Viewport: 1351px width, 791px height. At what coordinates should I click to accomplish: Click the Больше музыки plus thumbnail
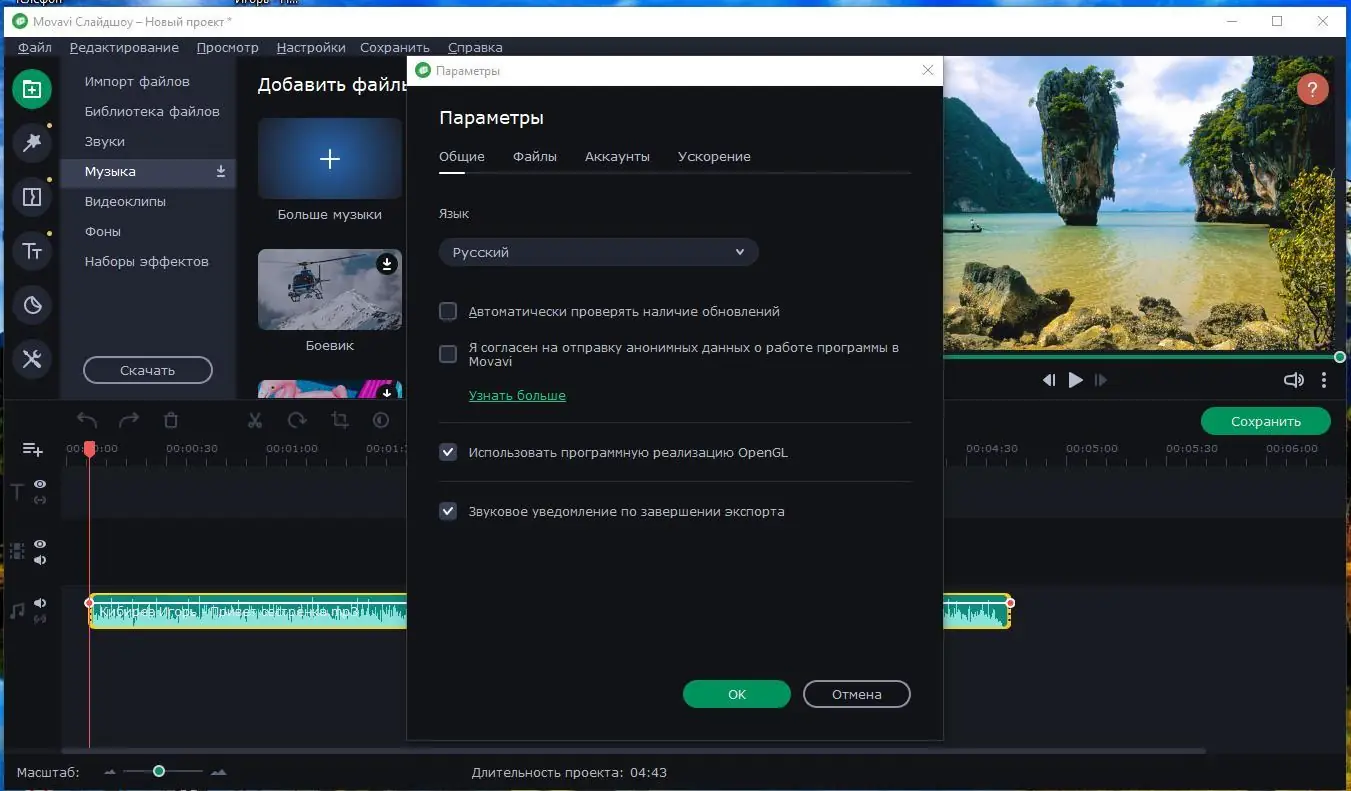coord(330,158)
